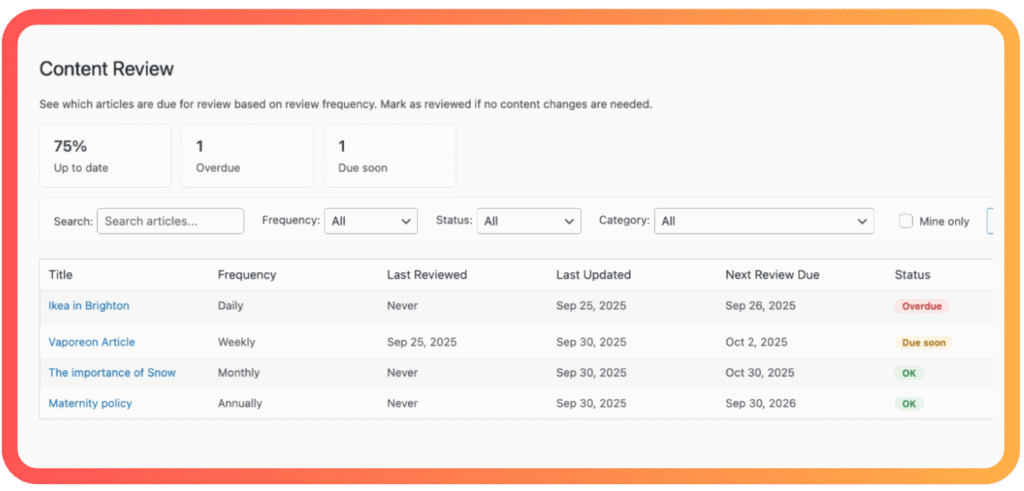Click the Title column header
The height and width of the screenshot is (491, 1024).
click(61, 275)
